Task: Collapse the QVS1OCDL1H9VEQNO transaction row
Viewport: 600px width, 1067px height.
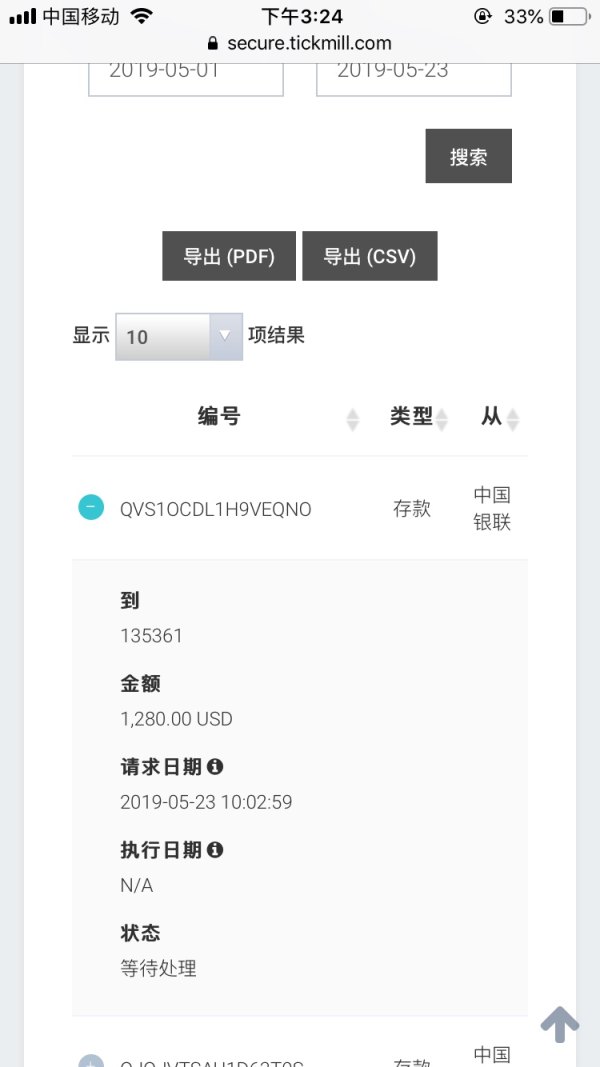Action: [91, 508]
